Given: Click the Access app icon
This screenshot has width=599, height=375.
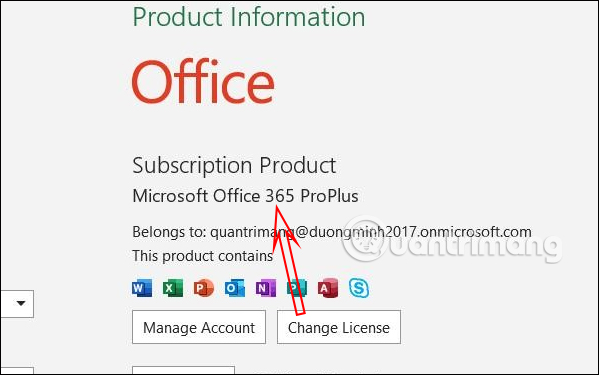Looking at the screenshot, I should (x=328, y=288).
